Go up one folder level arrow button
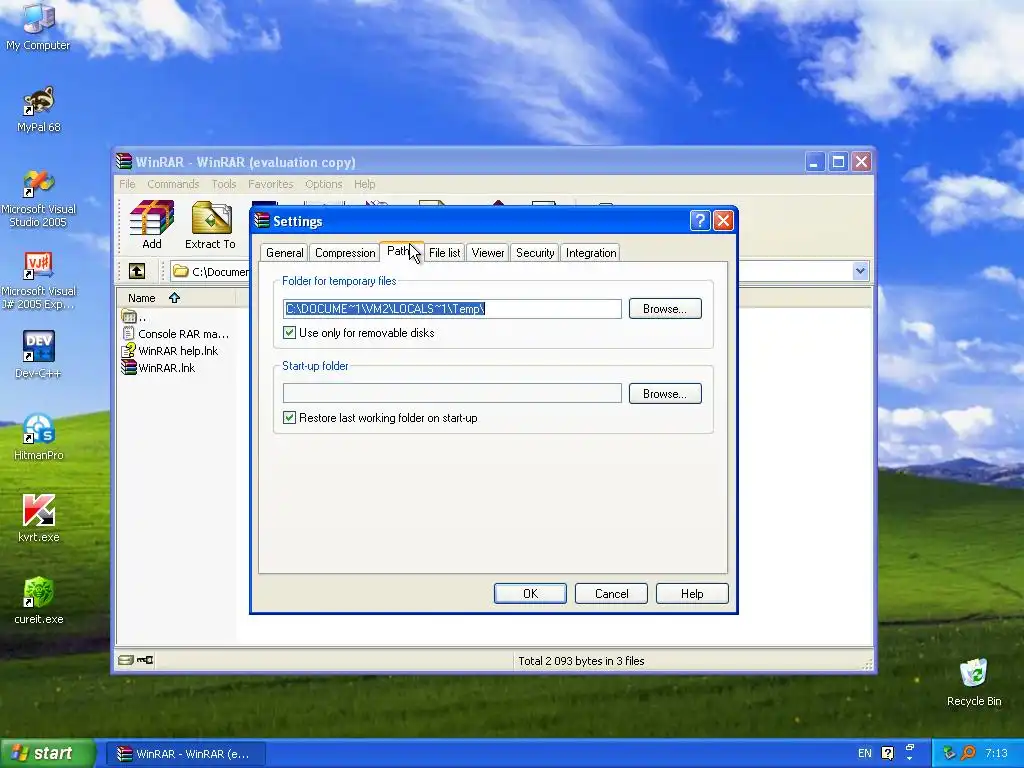This screenshot has width=1024, height=768. click(137, 271)
